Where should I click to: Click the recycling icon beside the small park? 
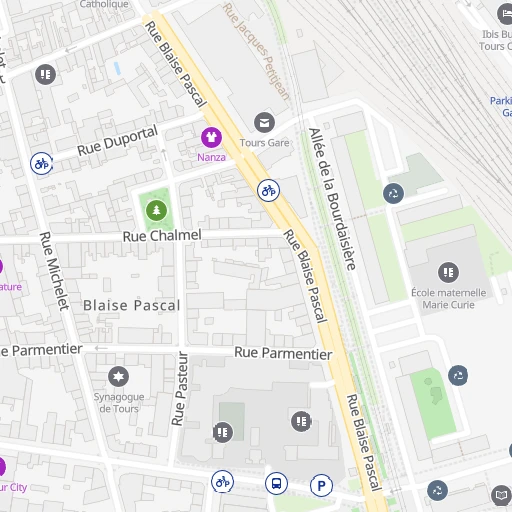(458, 375)
